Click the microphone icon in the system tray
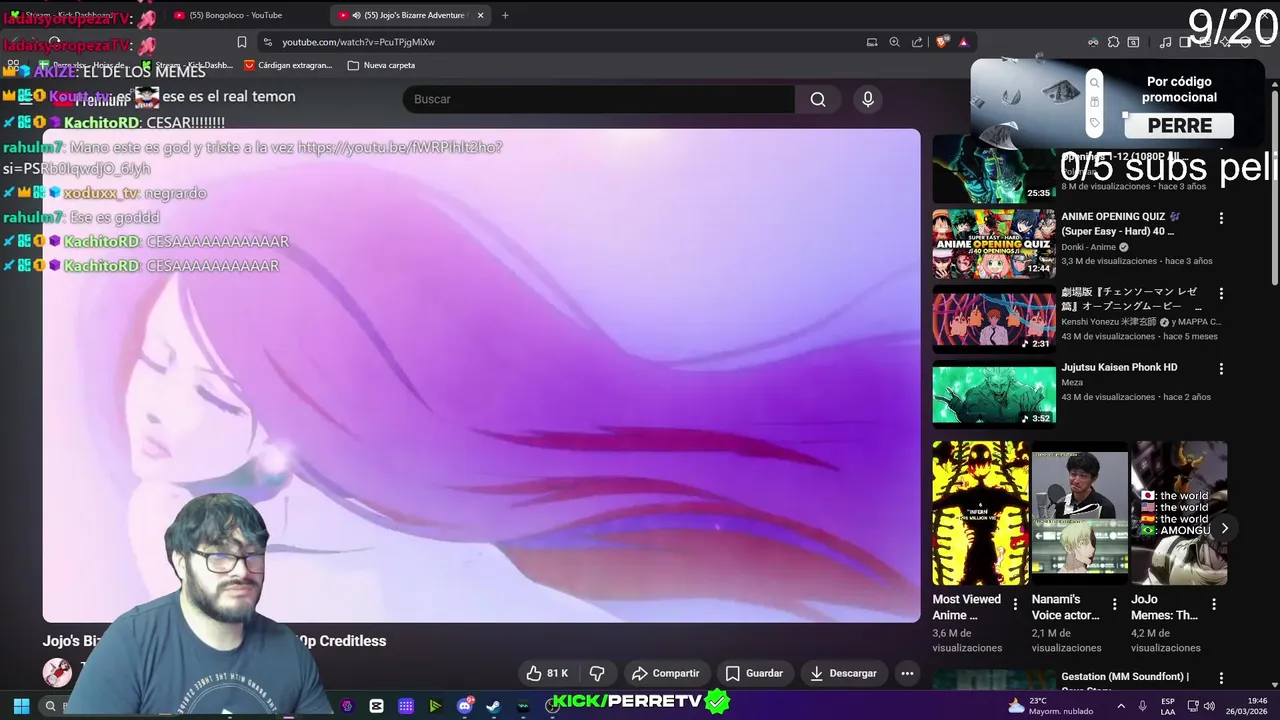1280x720 pixels. coord(1142,706)
